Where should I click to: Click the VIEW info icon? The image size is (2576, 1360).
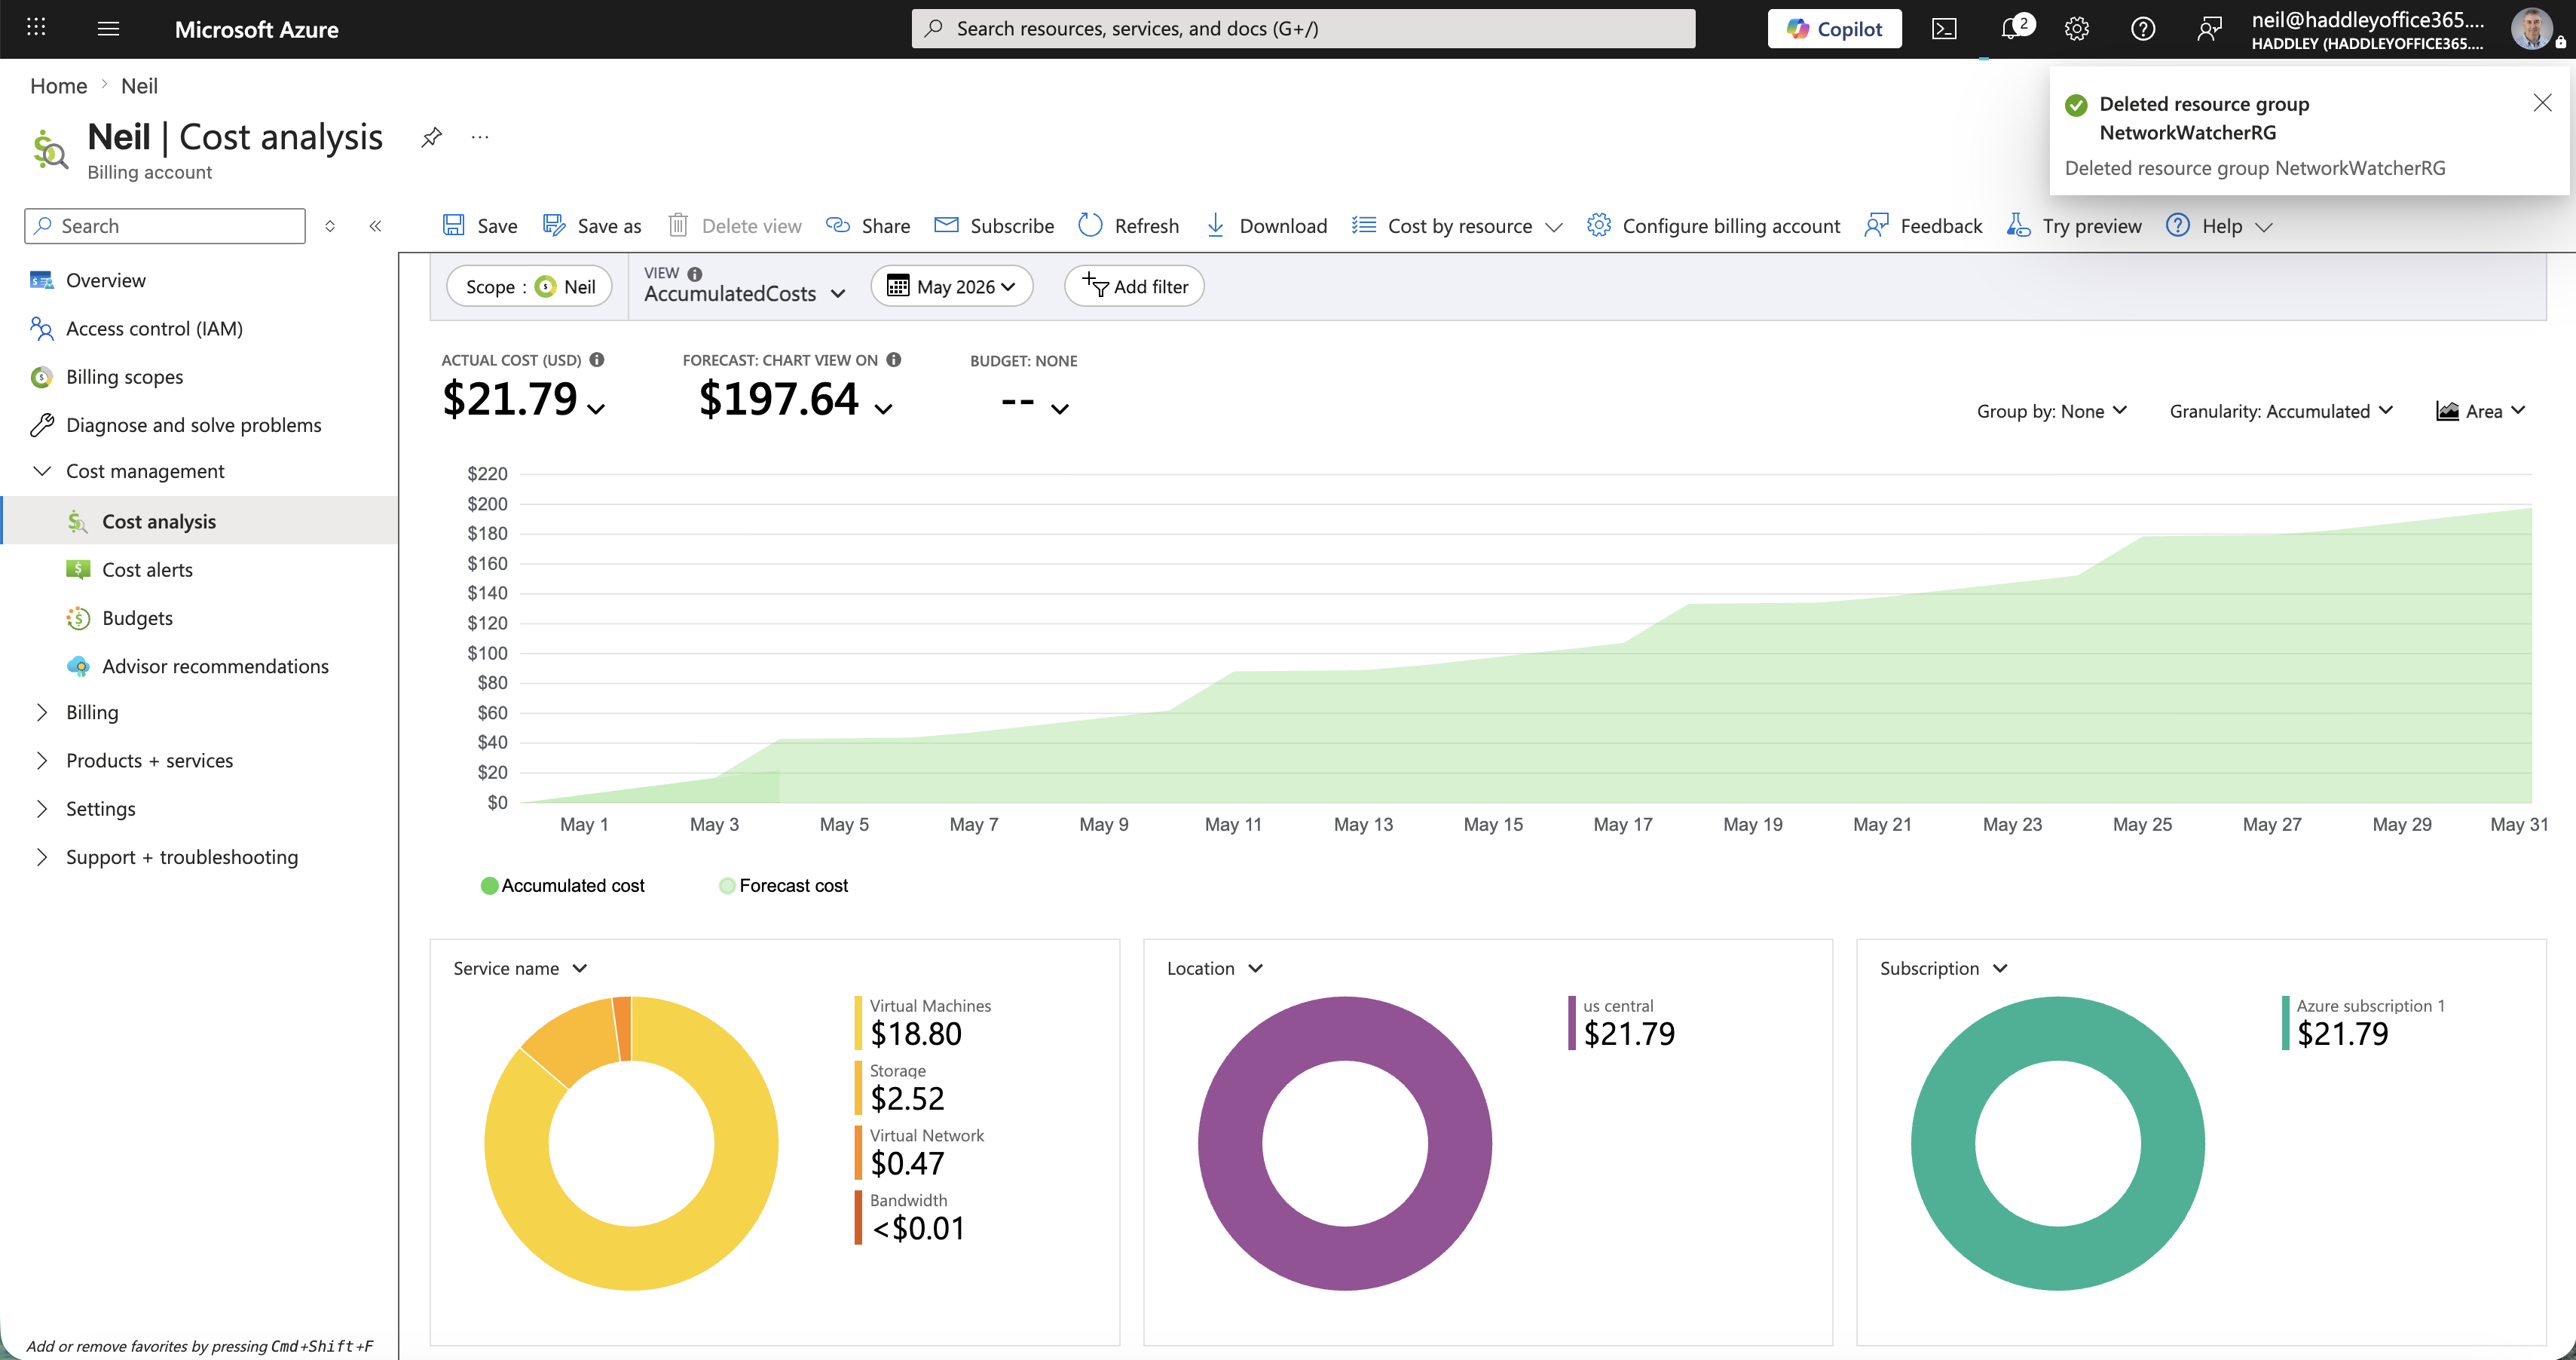(x=695, y=274)
